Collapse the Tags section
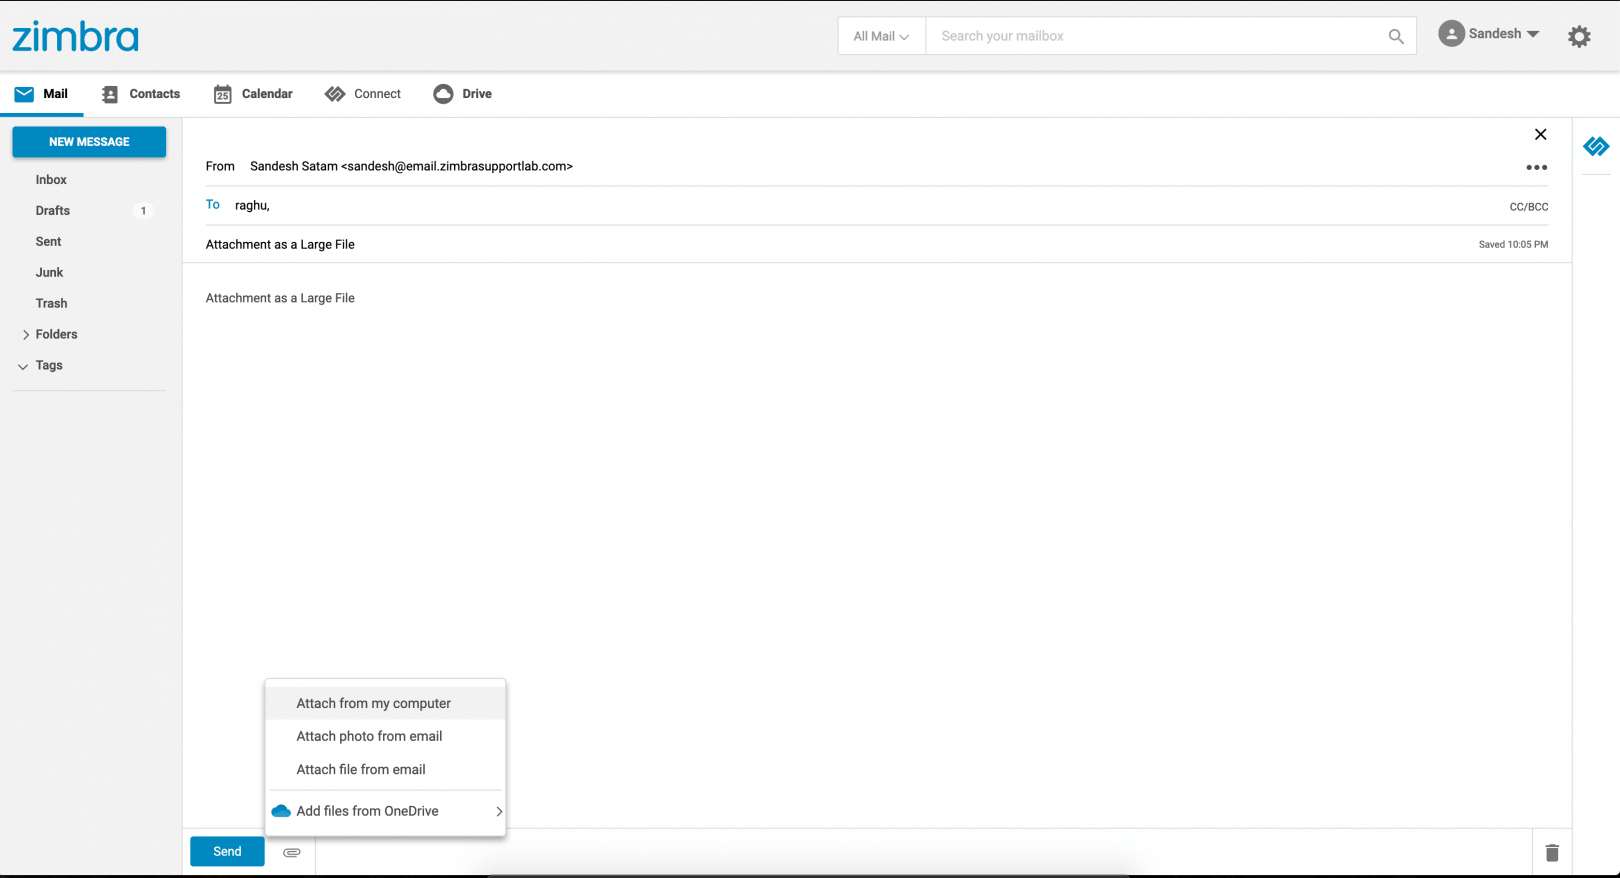The width and height of the screenshot is (1620, 878). [x=23, y=366]
